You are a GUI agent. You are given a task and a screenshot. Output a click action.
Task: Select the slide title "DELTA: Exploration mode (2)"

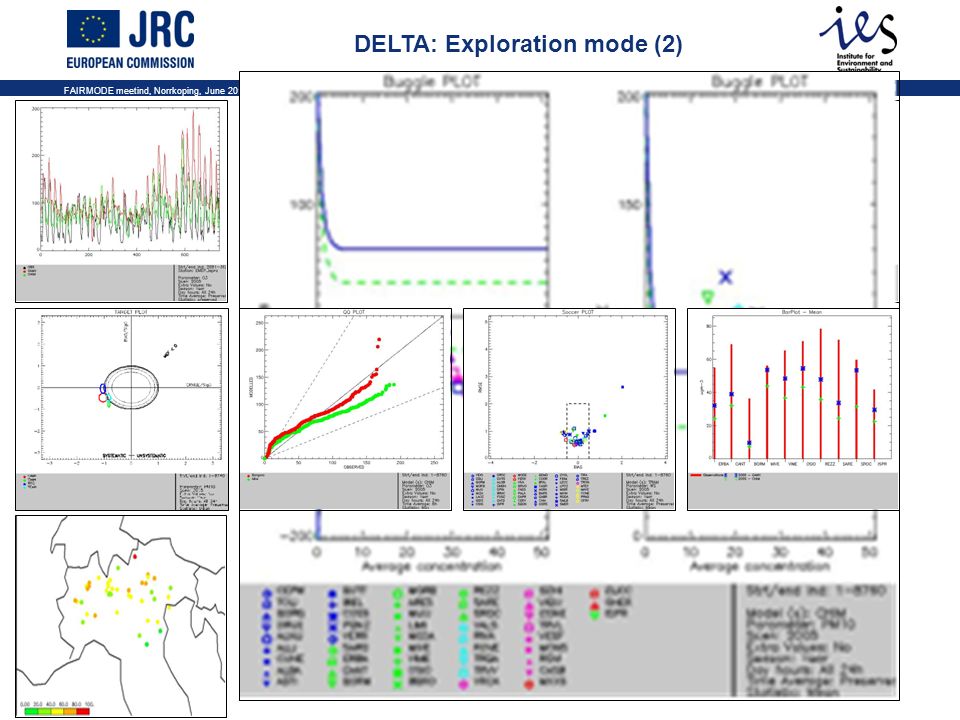518,44
